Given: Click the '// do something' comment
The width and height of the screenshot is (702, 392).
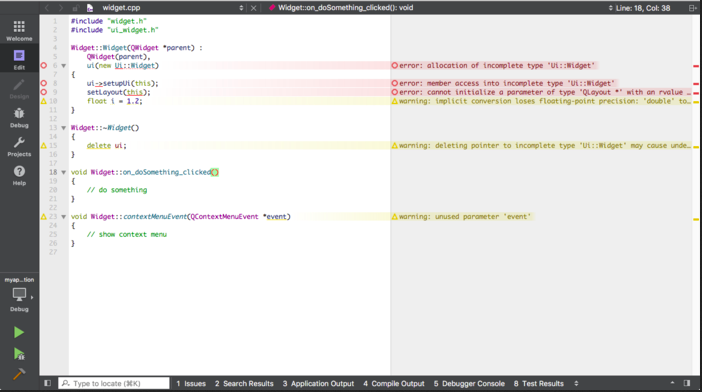Looking at the screenshot, I should [x=117, y=190].
